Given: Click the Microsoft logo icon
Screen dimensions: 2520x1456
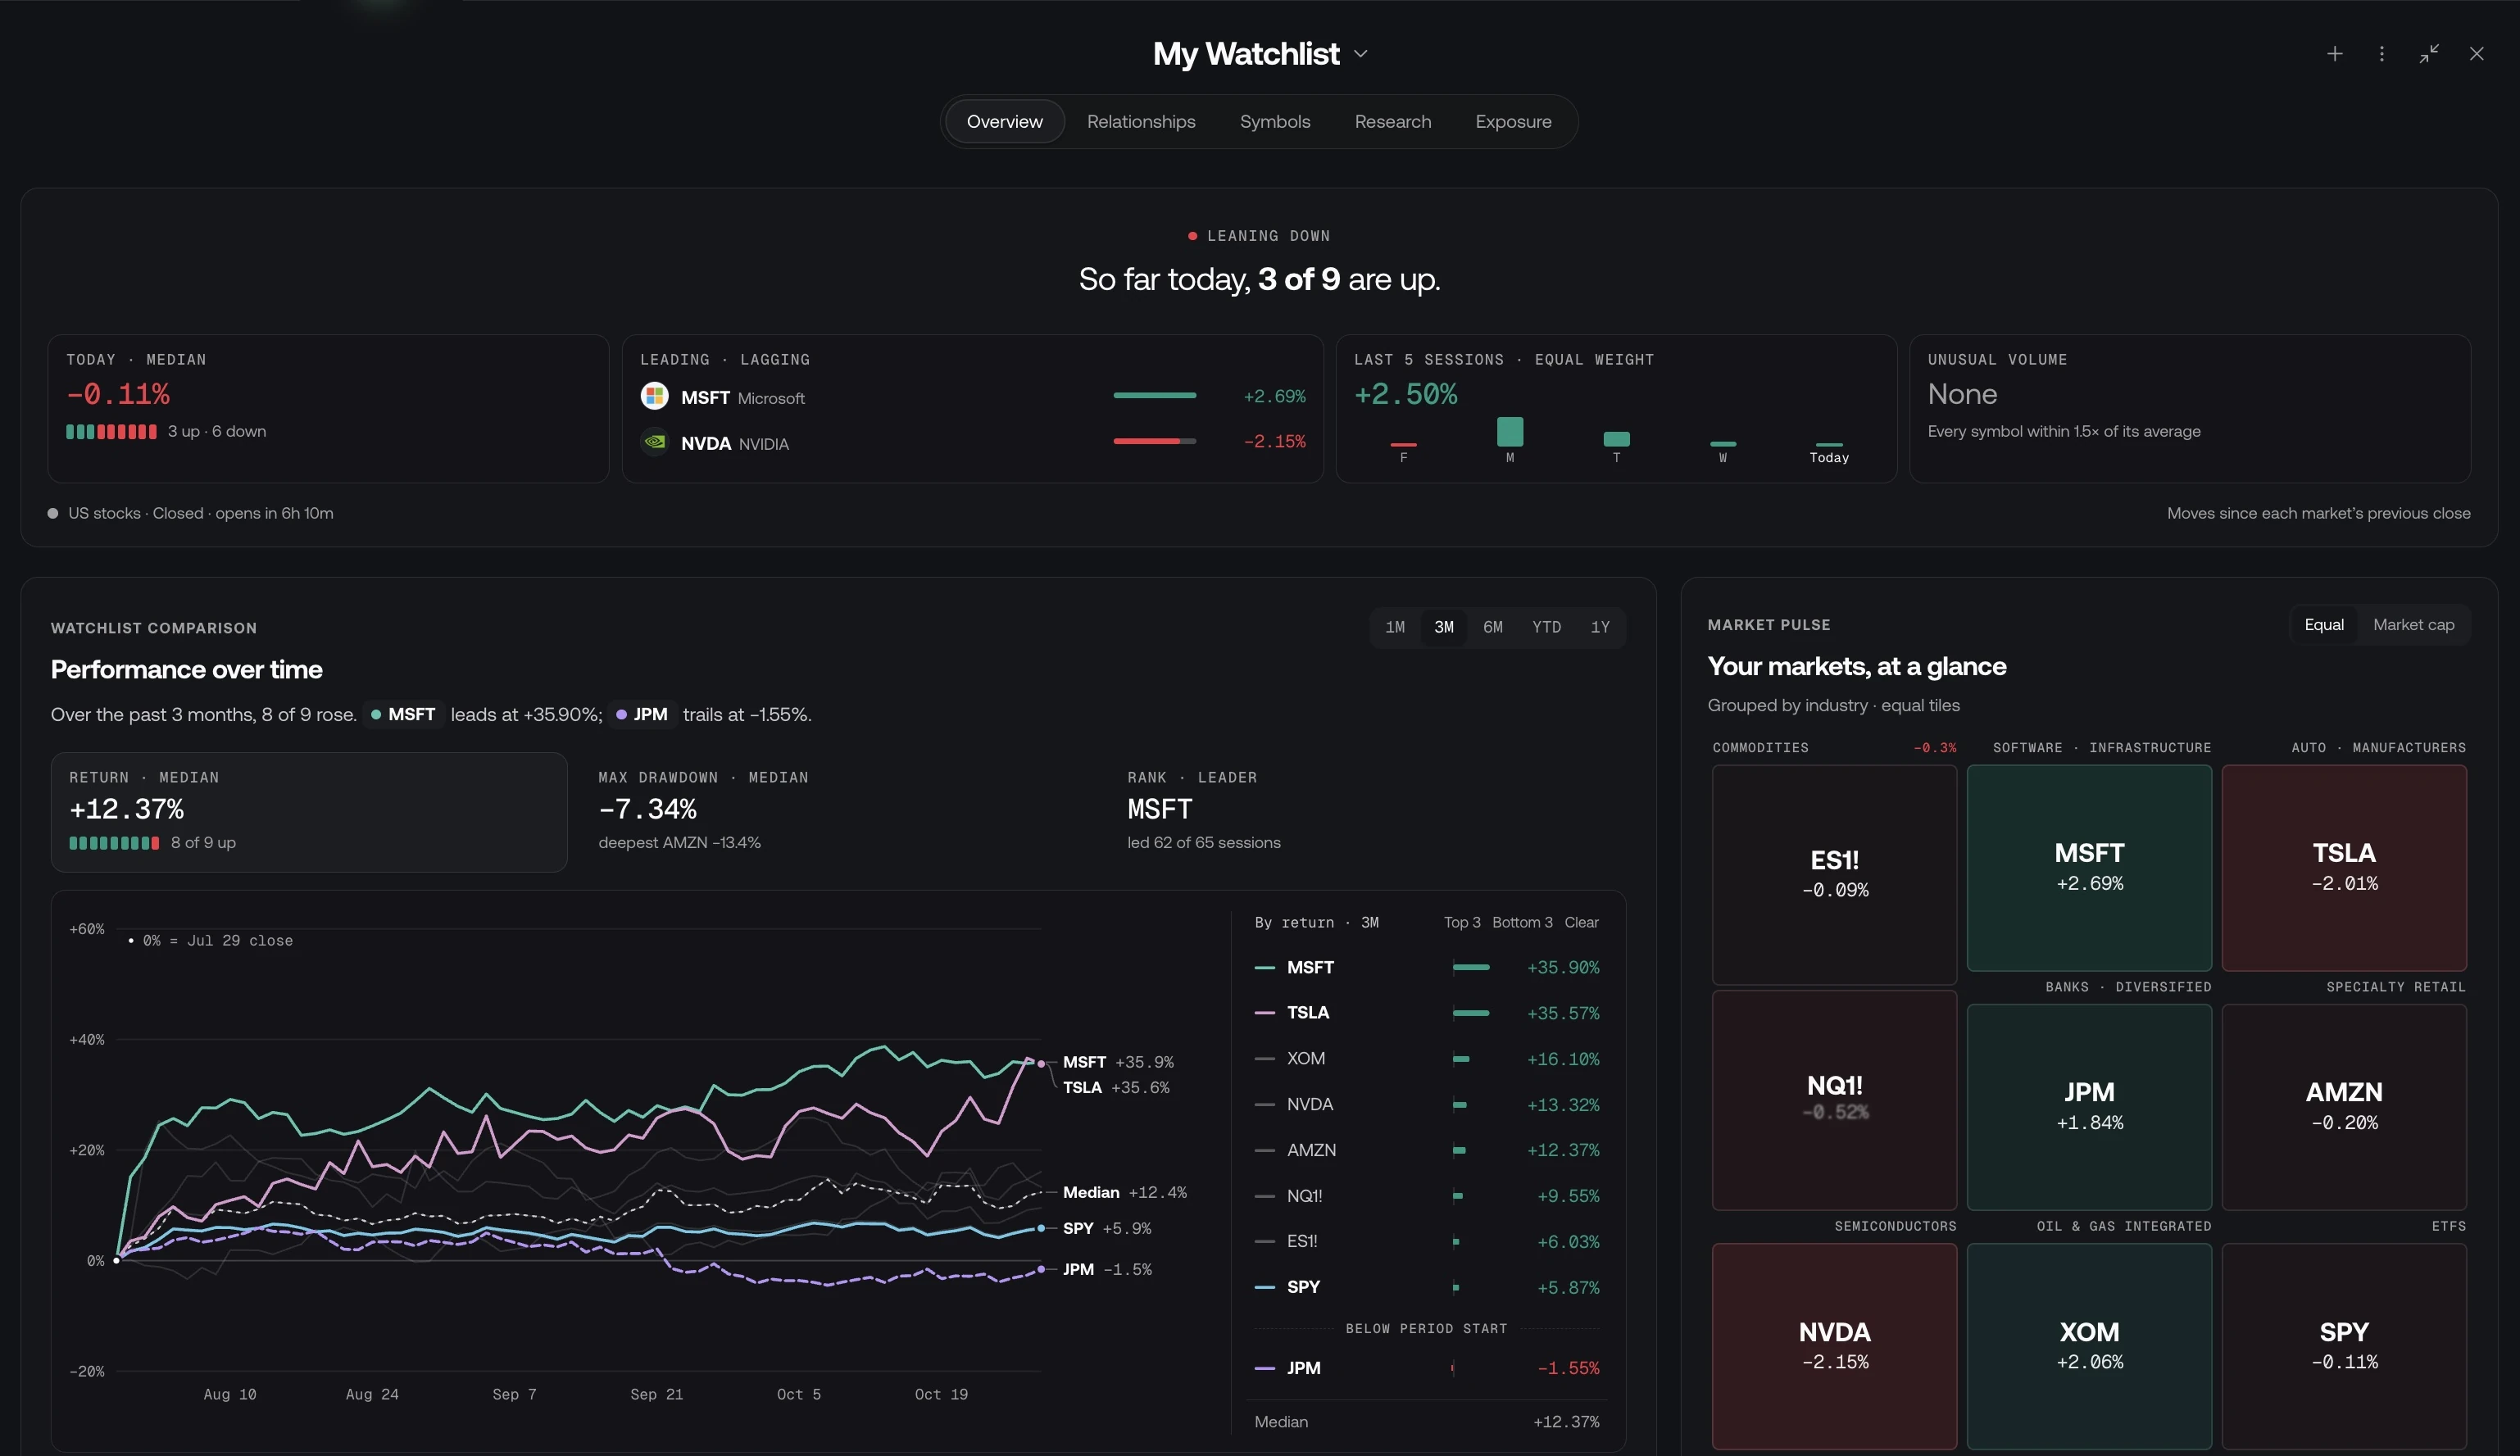Looking at the screenshot, I should pyautogui.click(x=654, y=396).
